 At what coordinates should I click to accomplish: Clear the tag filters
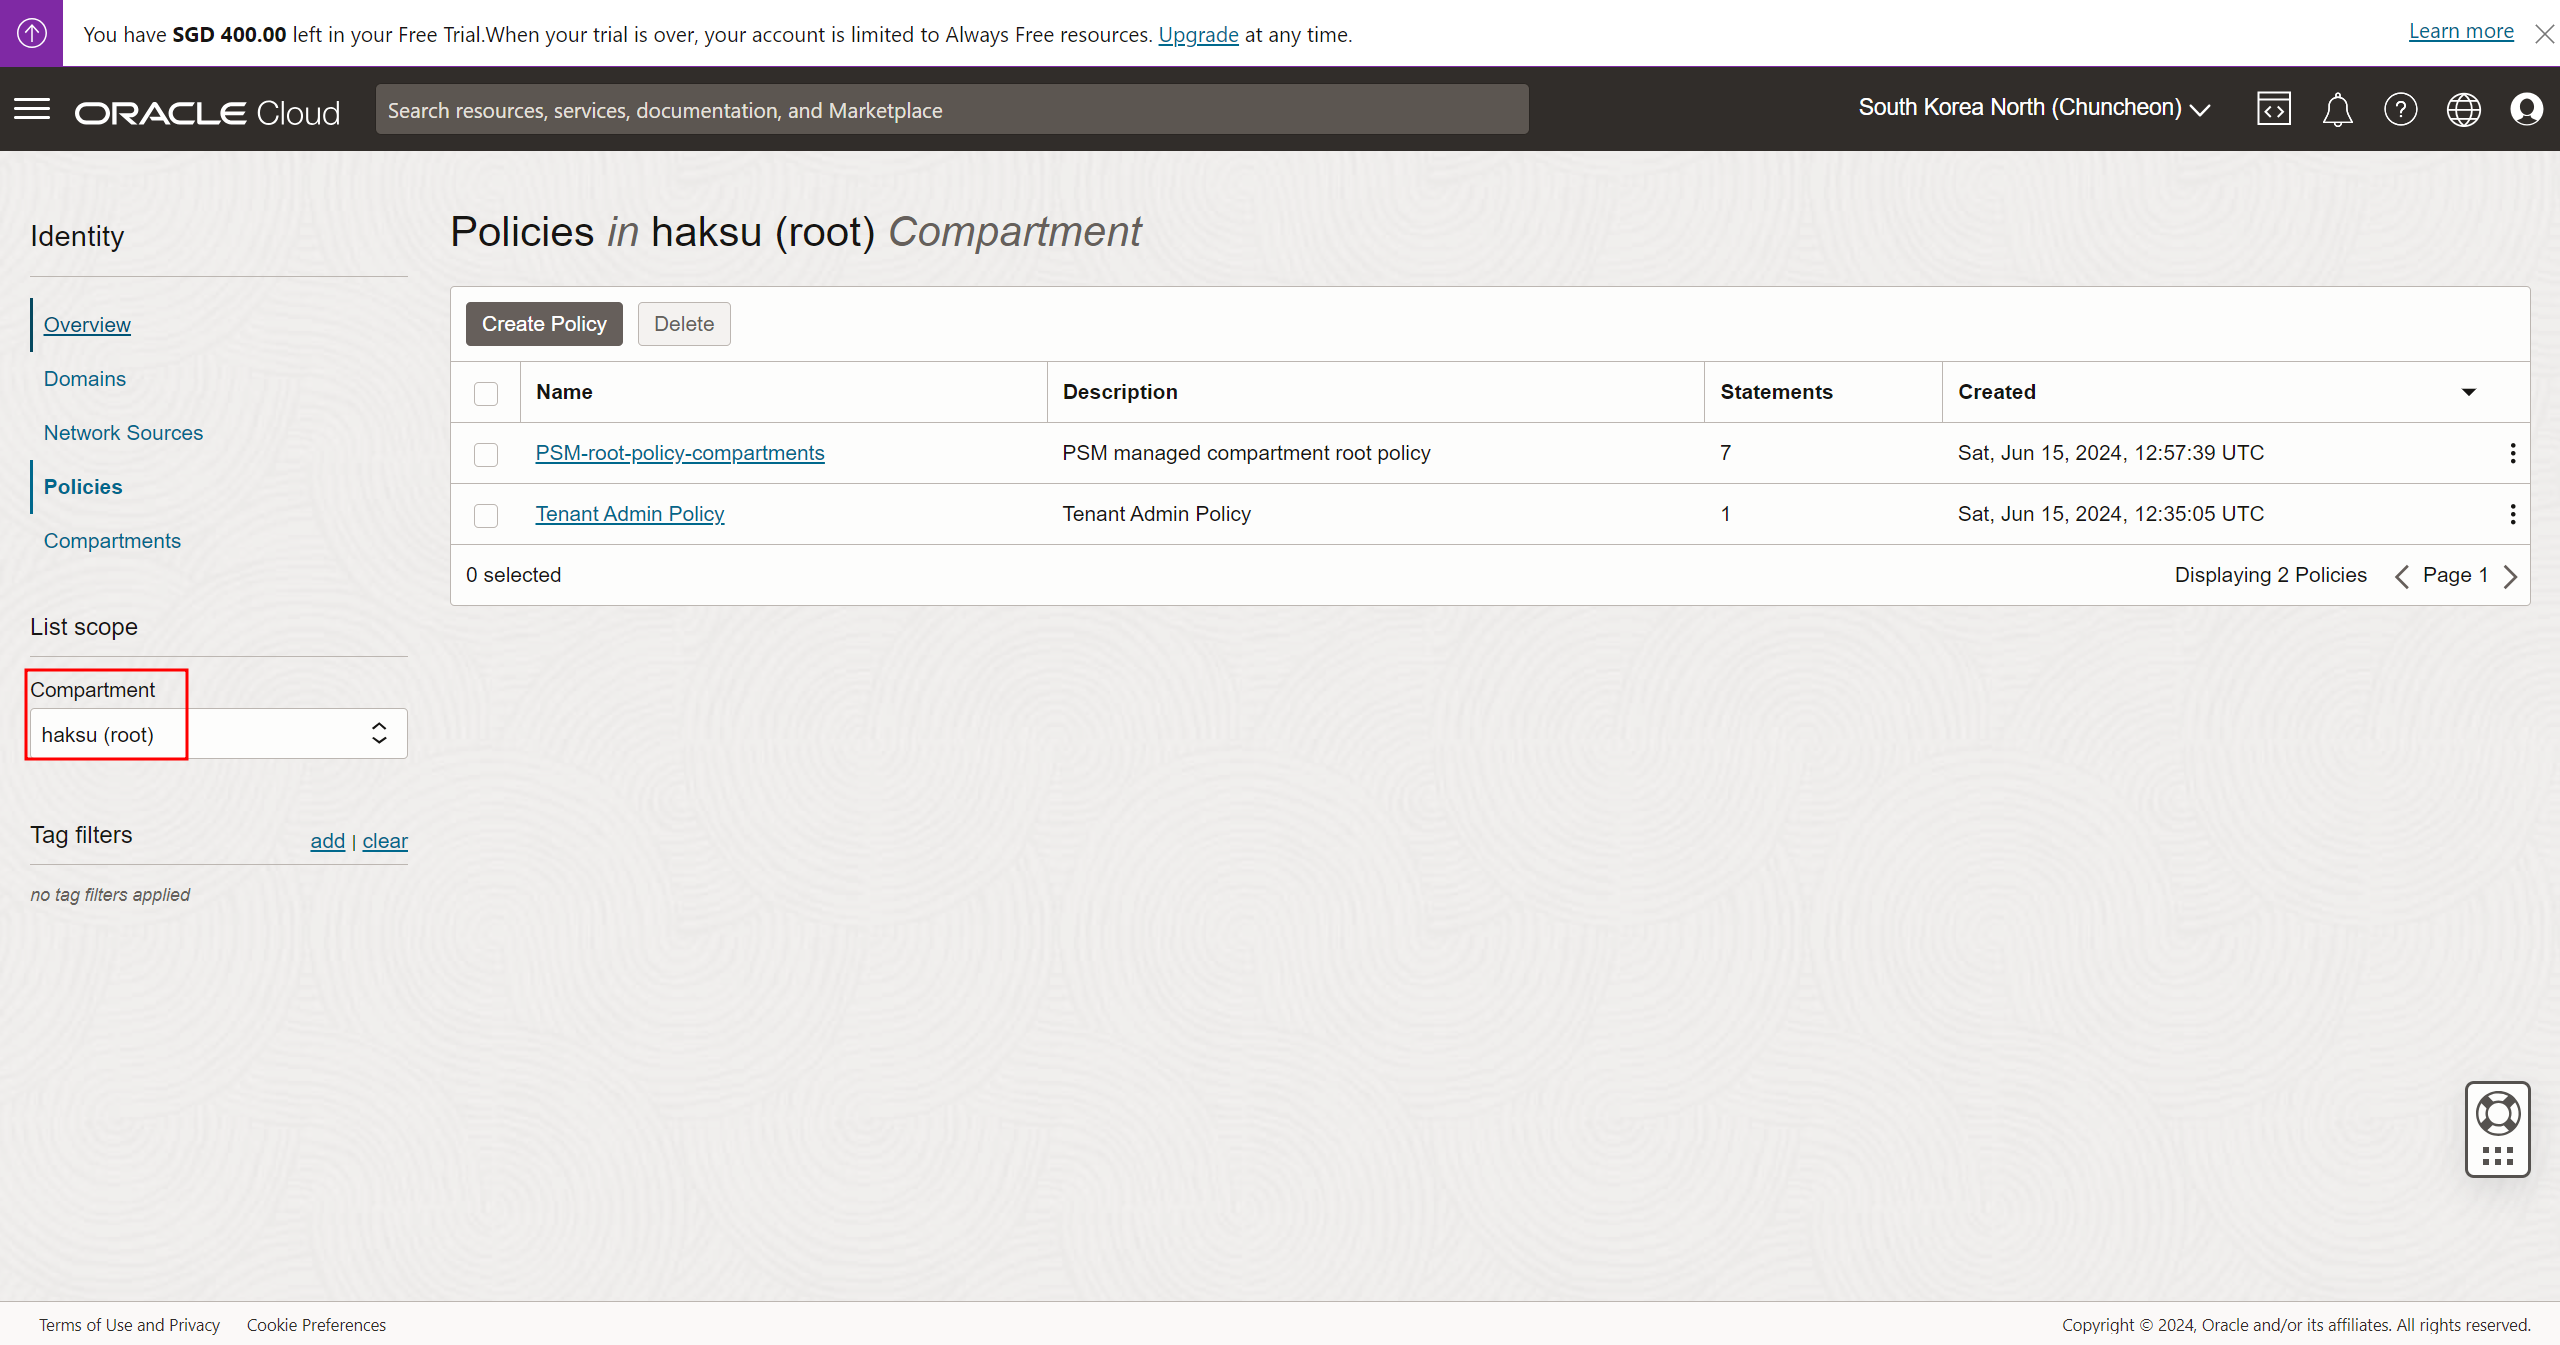385,841
